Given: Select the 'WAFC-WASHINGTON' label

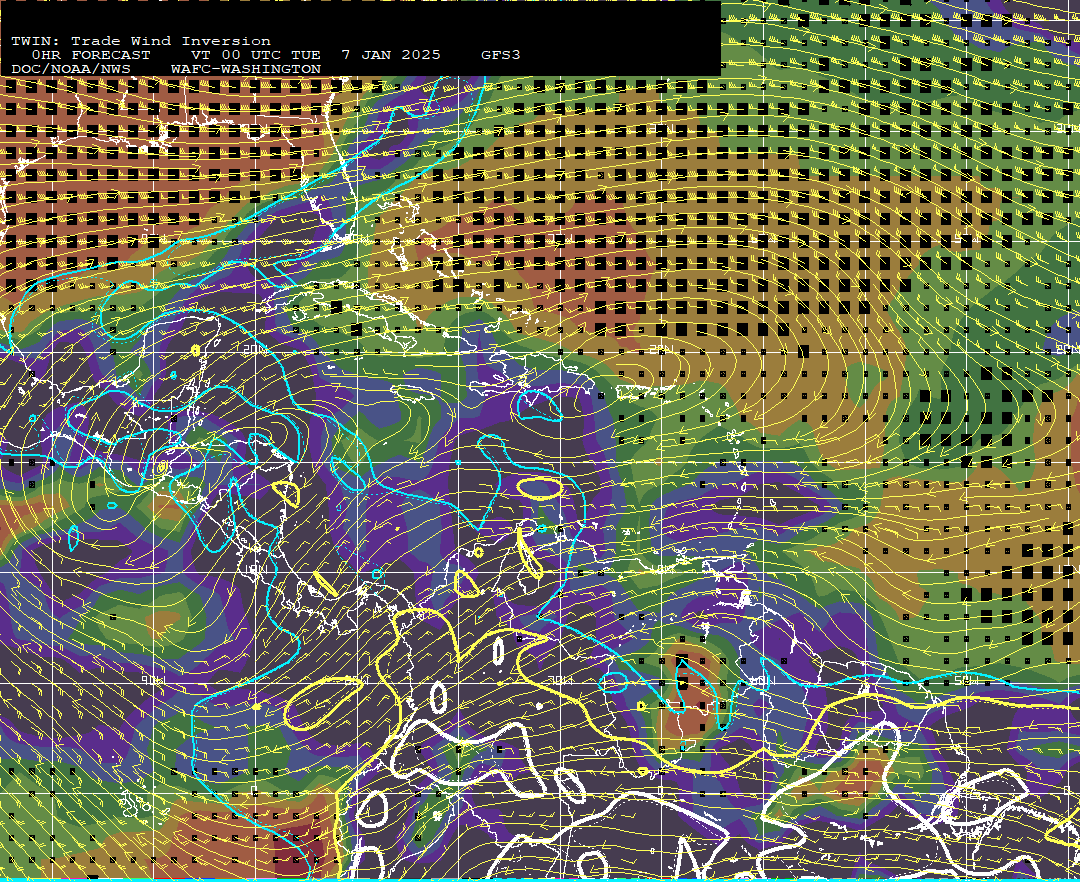Looking at the screenshot, I should tap(246, 70).
